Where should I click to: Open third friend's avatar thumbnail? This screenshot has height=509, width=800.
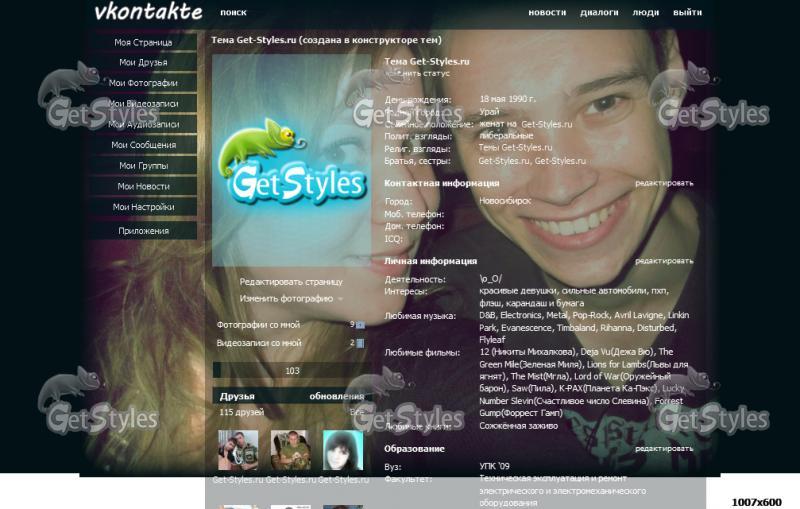coord(342,450)
